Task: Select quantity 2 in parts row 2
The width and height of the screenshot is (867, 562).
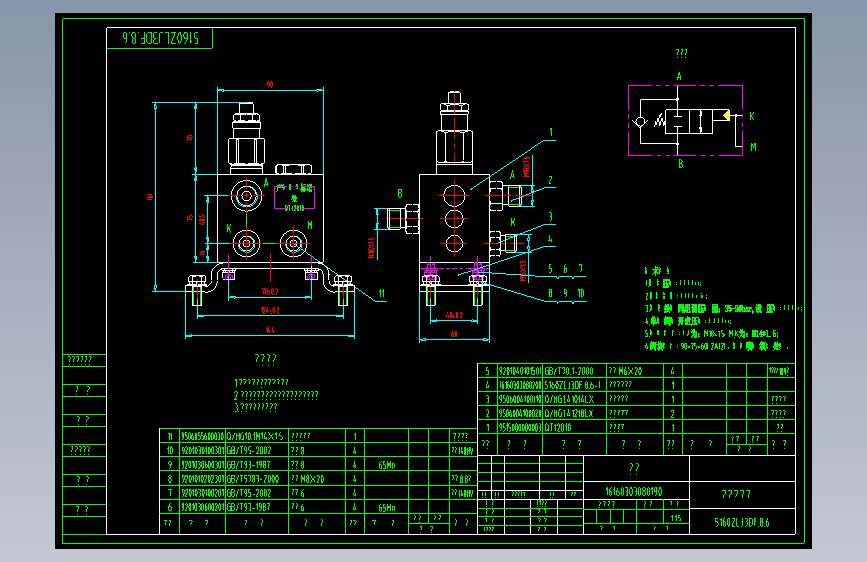Action: click(672, 413)
